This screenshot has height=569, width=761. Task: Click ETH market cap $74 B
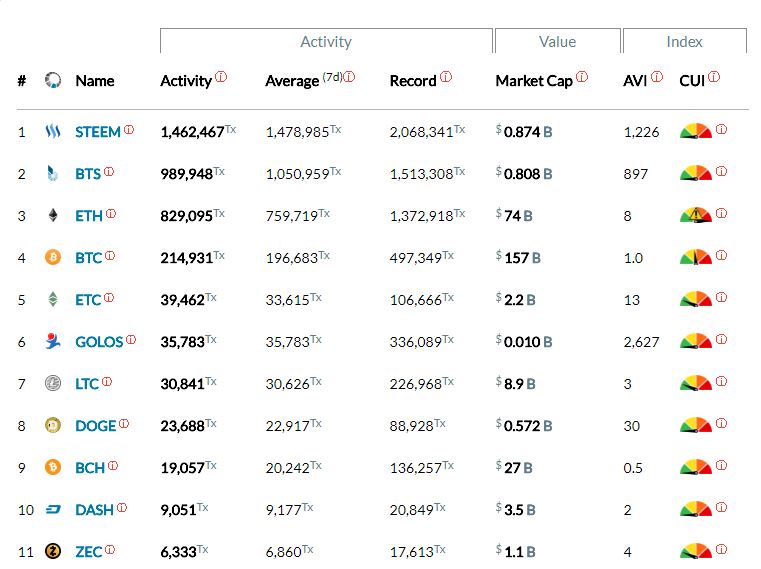click(x=513, y=216)
